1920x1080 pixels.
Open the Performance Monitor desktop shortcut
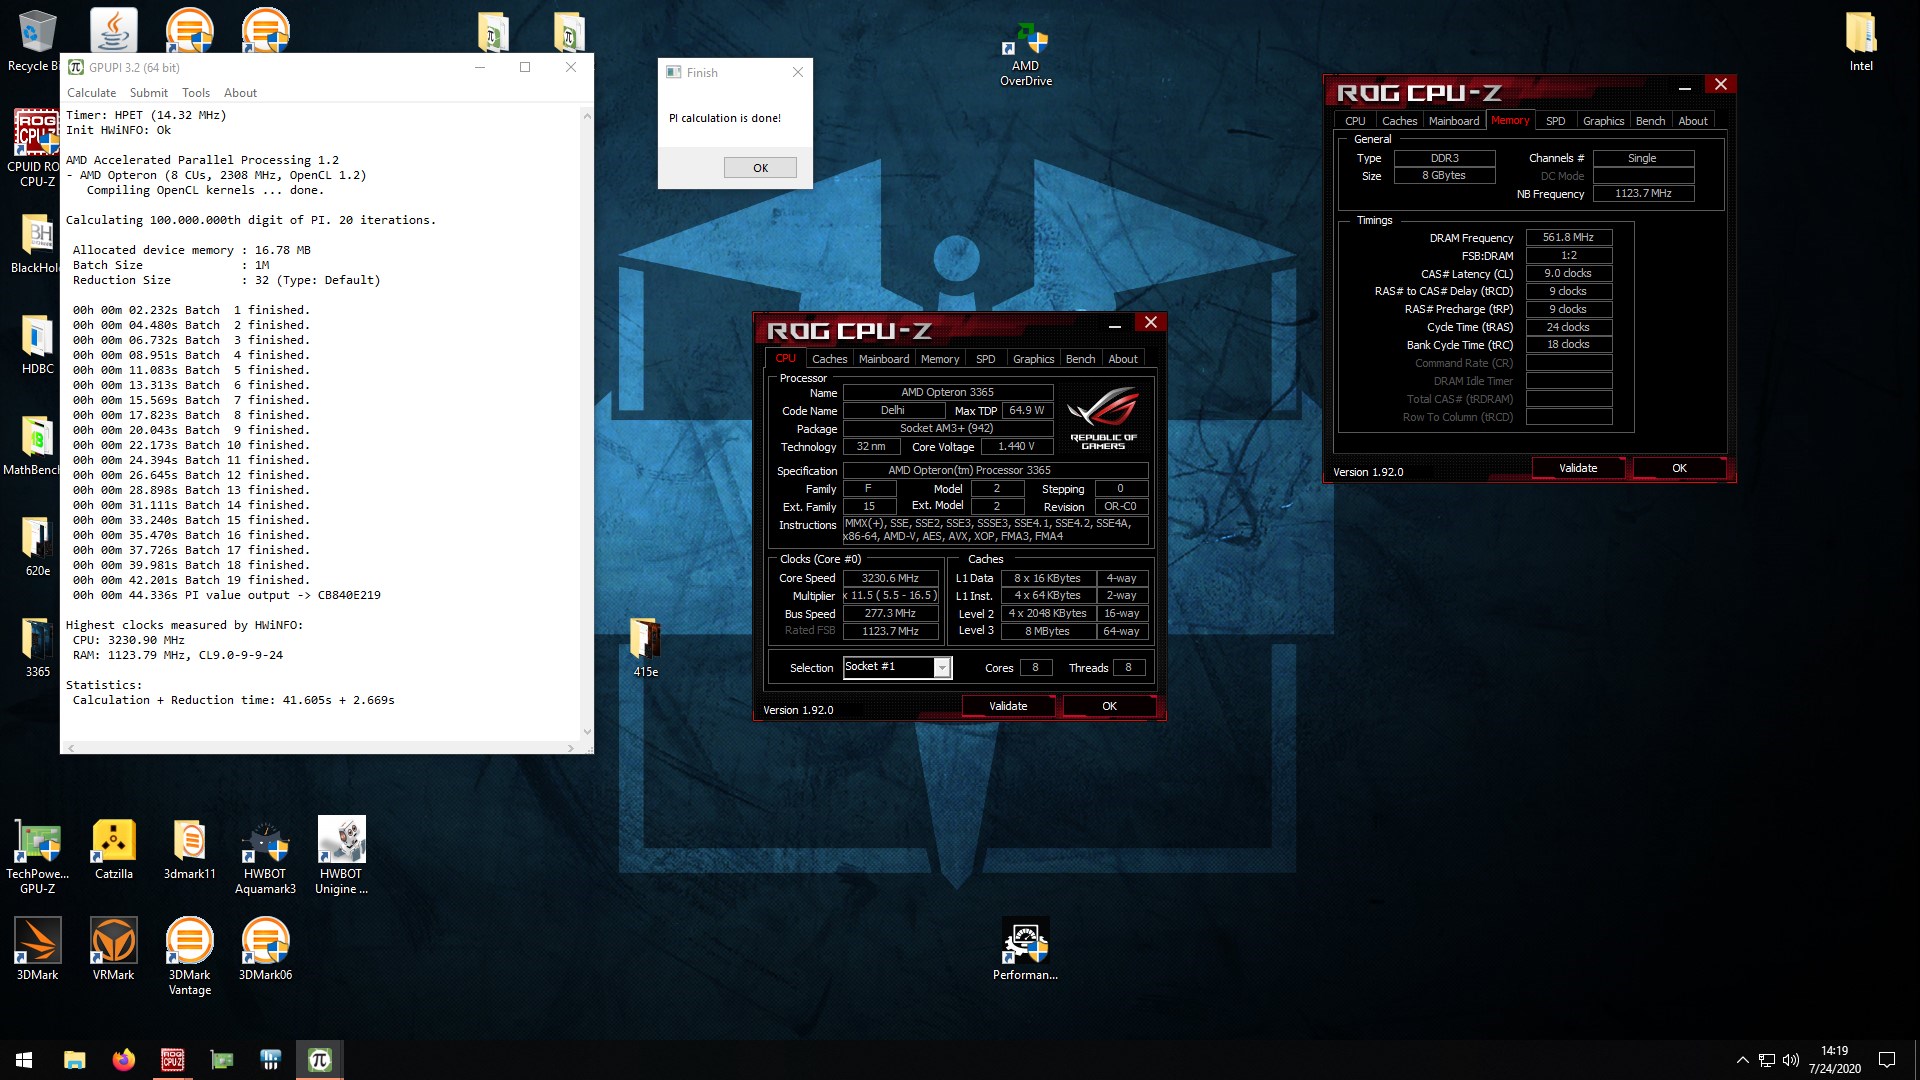(1025, 950)
